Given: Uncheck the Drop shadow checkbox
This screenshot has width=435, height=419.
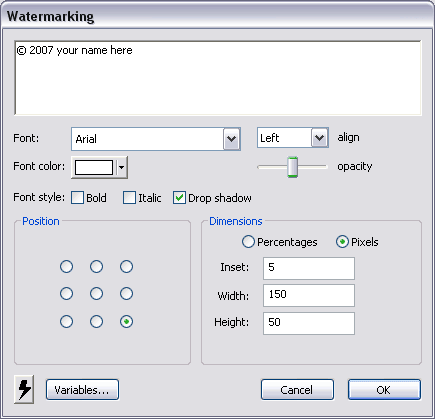Looking at the screenshot, I should click(x=179, y=198).
